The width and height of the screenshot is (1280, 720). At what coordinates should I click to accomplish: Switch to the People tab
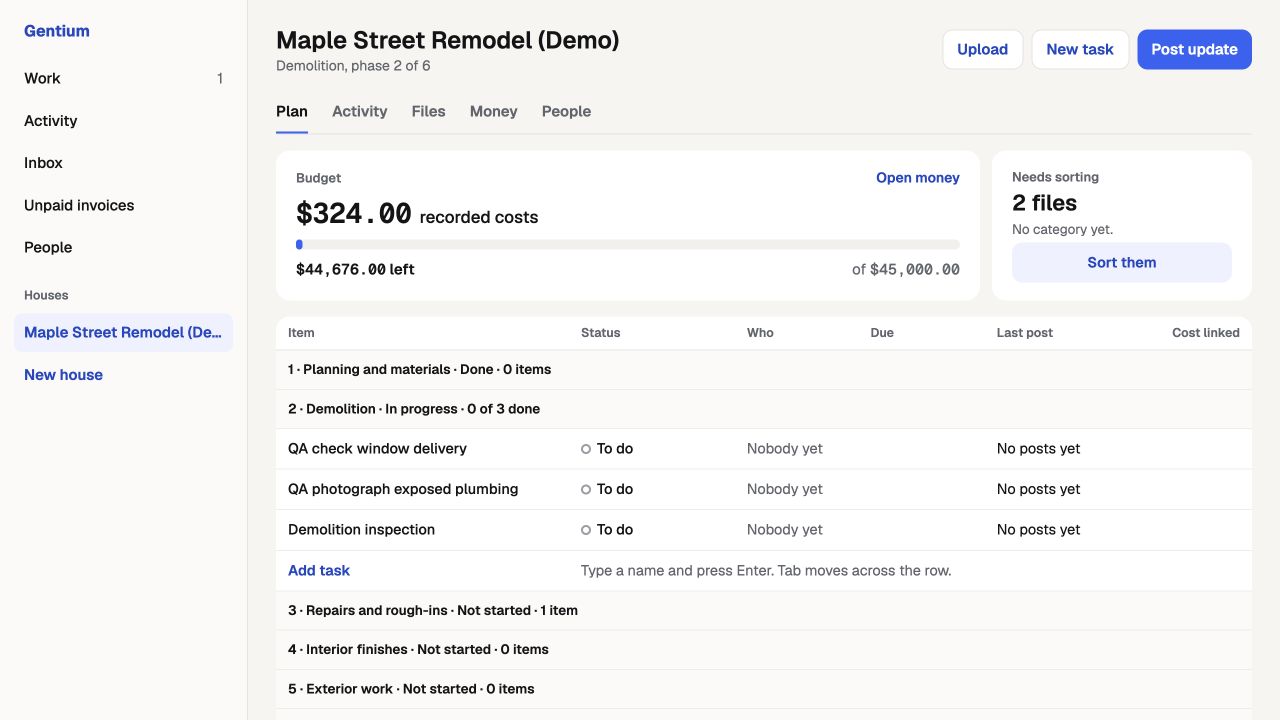(566, 112)
